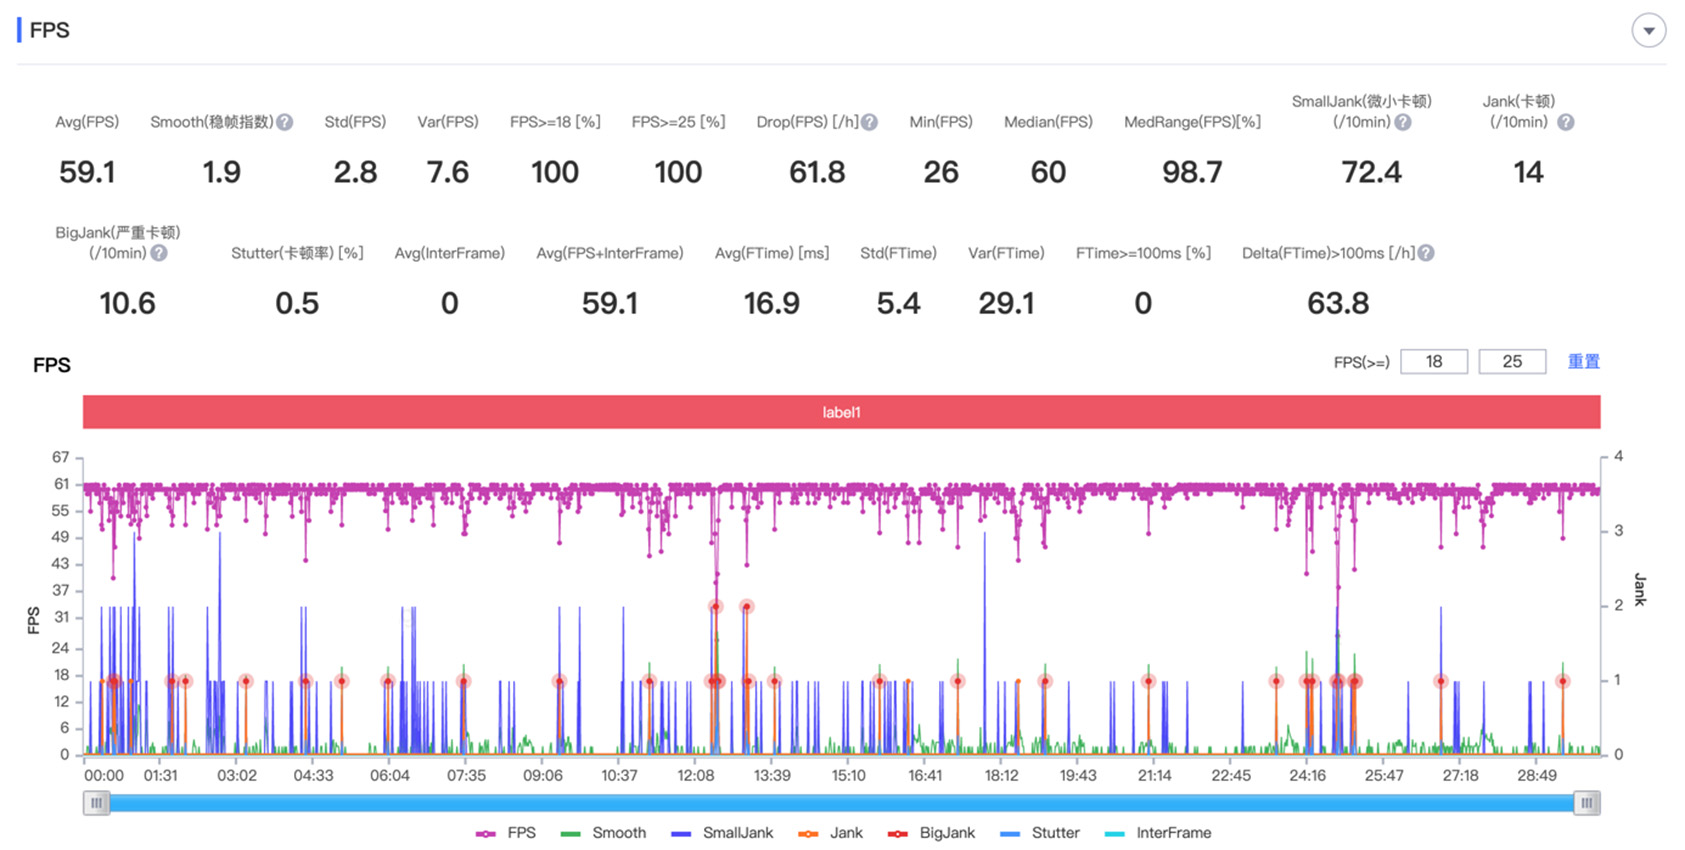Click the FTime>=100ms [%] label
The height and width of the screenshot is (850, 1685).
click(x=1143, y=253)
